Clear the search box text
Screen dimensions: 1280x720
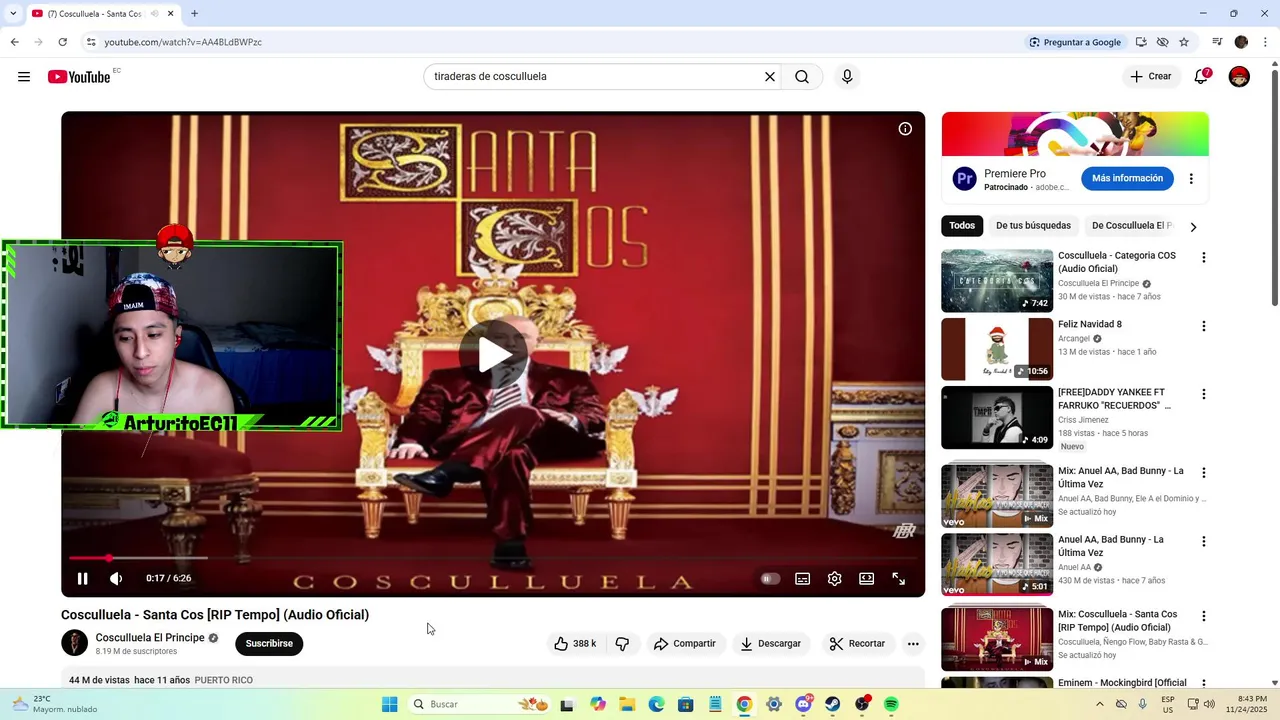(770, 77)
